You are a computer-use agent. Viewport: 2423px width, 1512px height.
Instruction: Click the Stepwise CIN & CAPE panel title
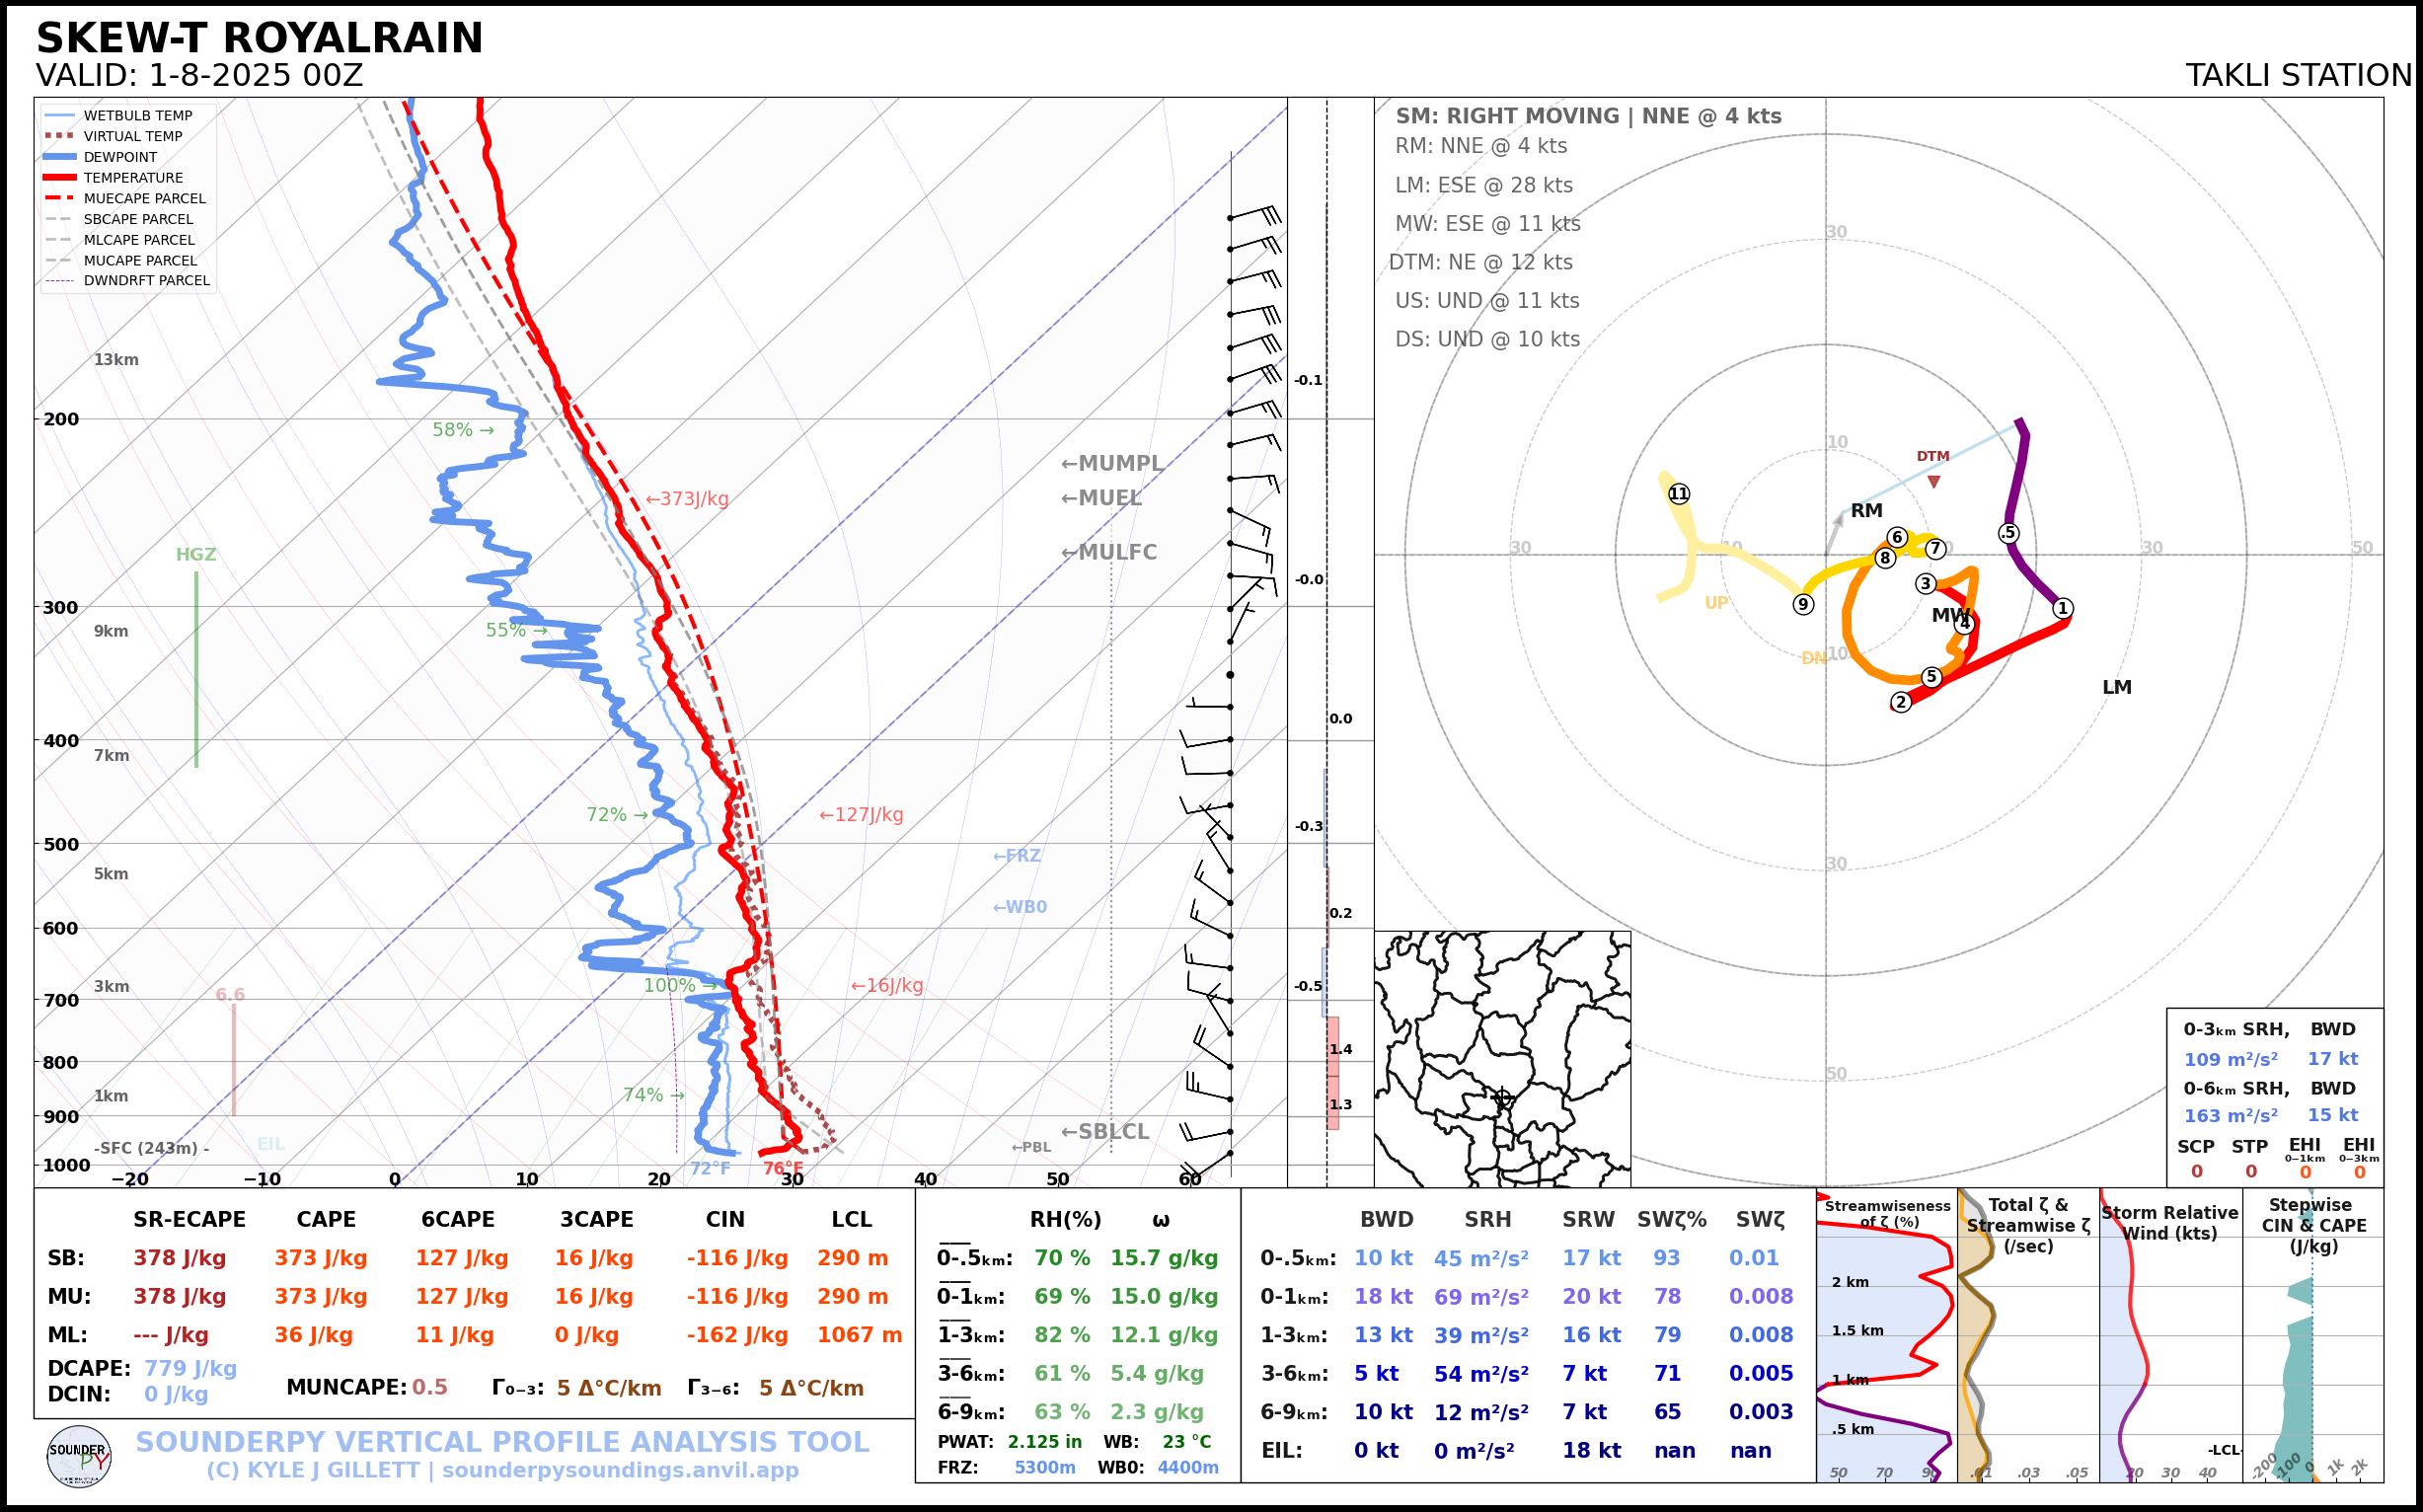tap(2313, 1225)
